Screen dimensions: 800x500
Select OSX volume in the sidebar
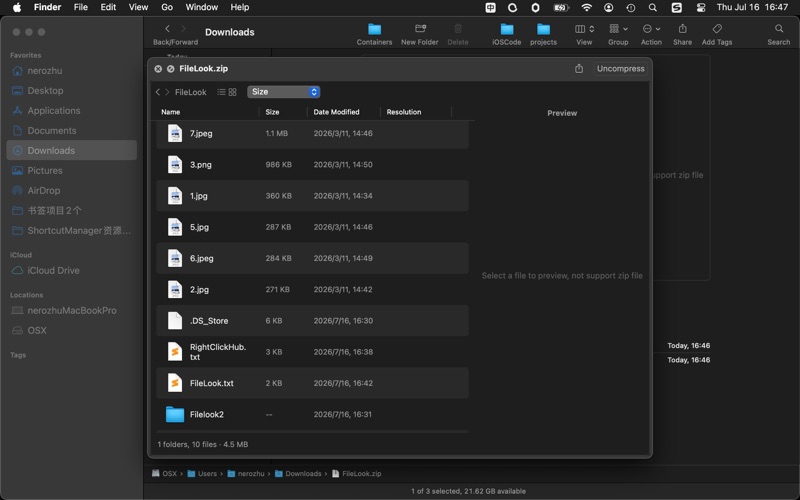click(x=71, y=330)
